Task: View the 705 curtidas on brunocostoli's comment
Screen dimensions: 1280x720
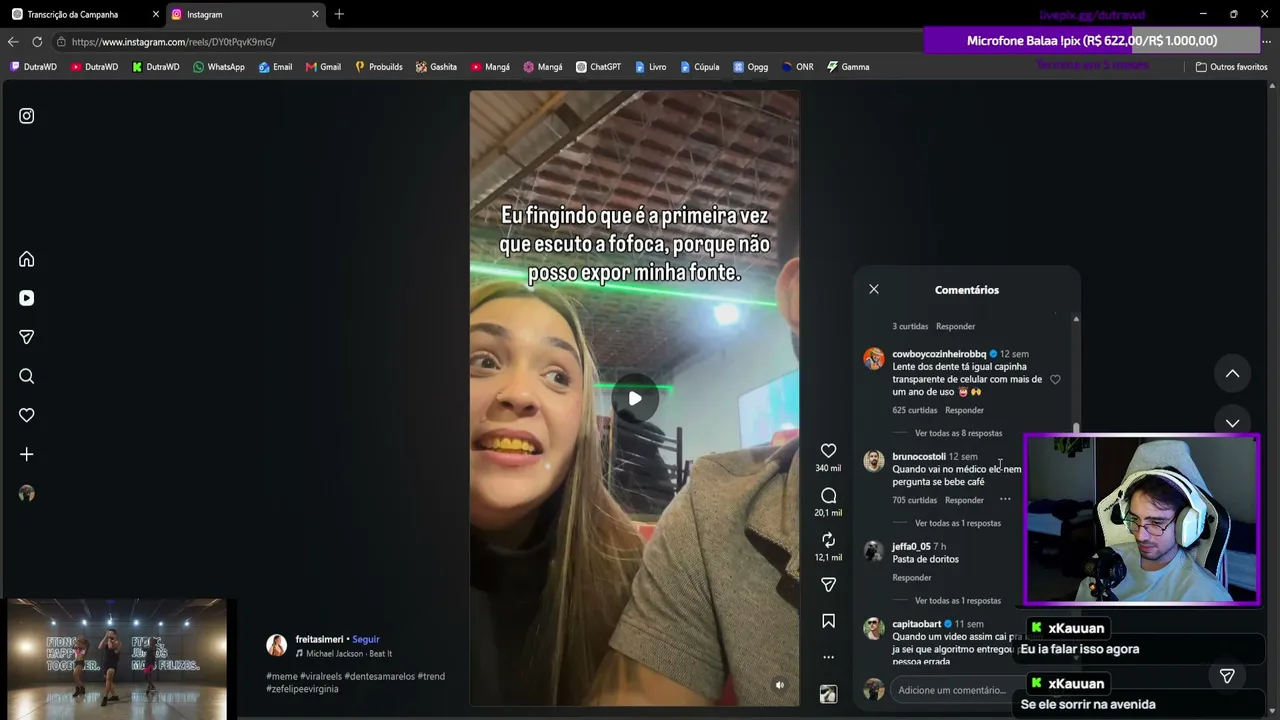Action: click(x=915, y=500)
